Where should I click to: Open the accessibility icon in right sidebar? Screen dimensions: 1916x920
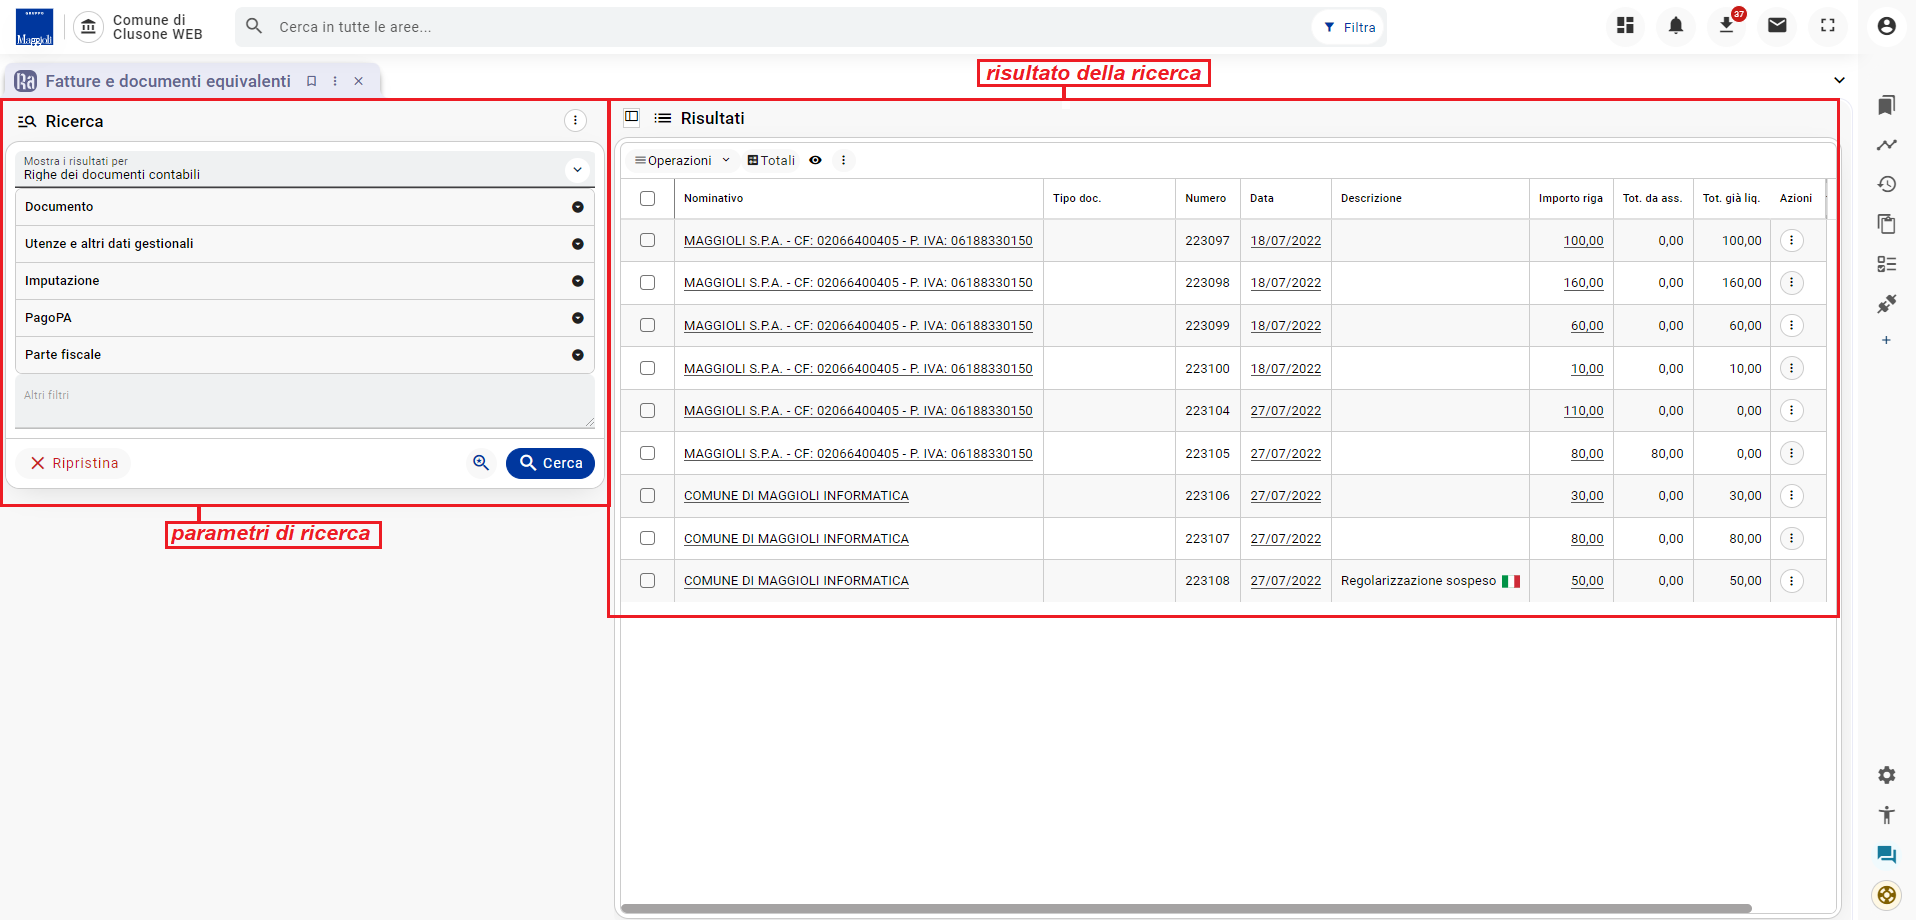point(1886,815)
